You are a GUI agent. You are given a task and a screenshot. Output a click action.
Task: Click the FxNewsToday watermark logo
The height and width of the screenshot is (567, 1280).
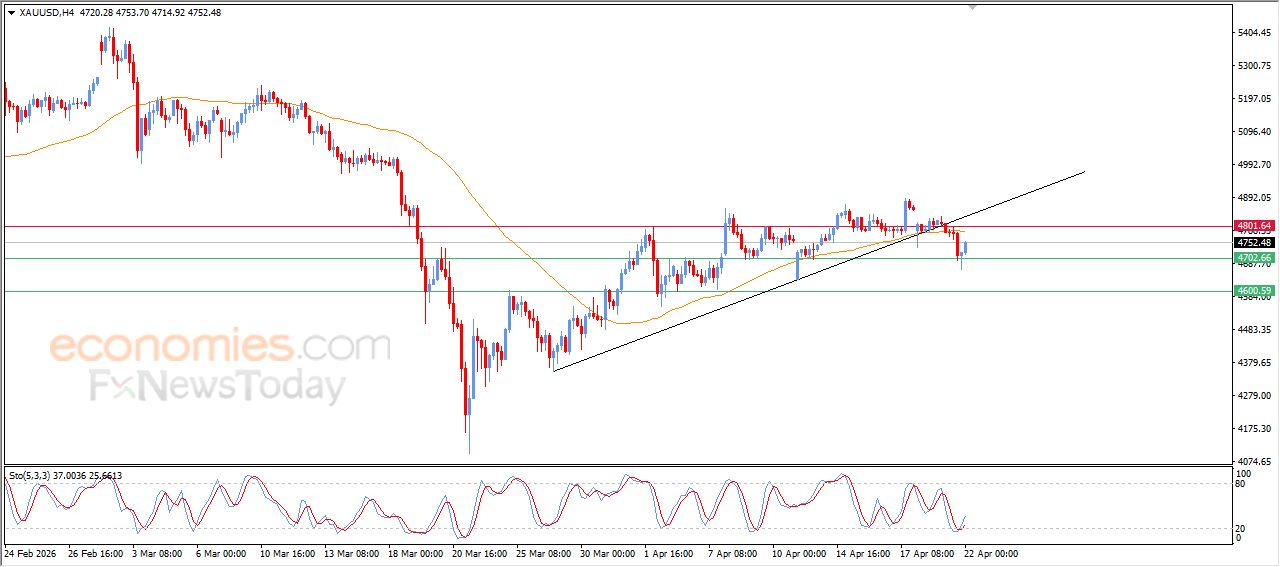tap(218, 386)
